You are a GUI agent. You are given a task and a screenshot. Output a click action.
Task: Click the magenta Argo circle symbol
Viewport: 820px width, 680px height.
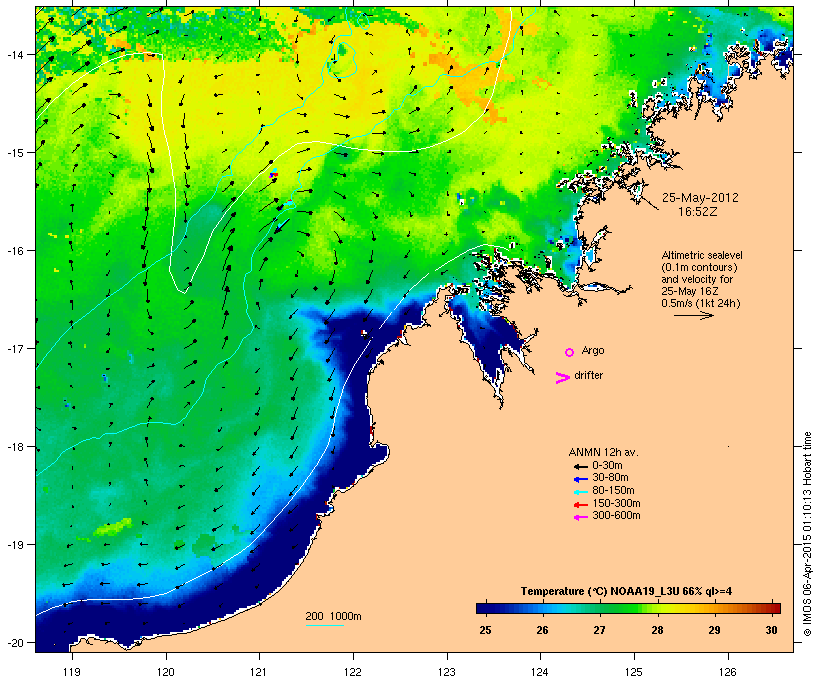pos(570,352)
